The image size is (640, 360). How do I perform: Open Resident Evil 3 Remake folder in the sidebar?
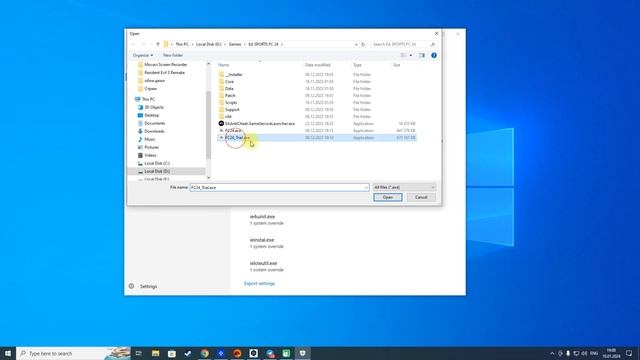point(164,73)
